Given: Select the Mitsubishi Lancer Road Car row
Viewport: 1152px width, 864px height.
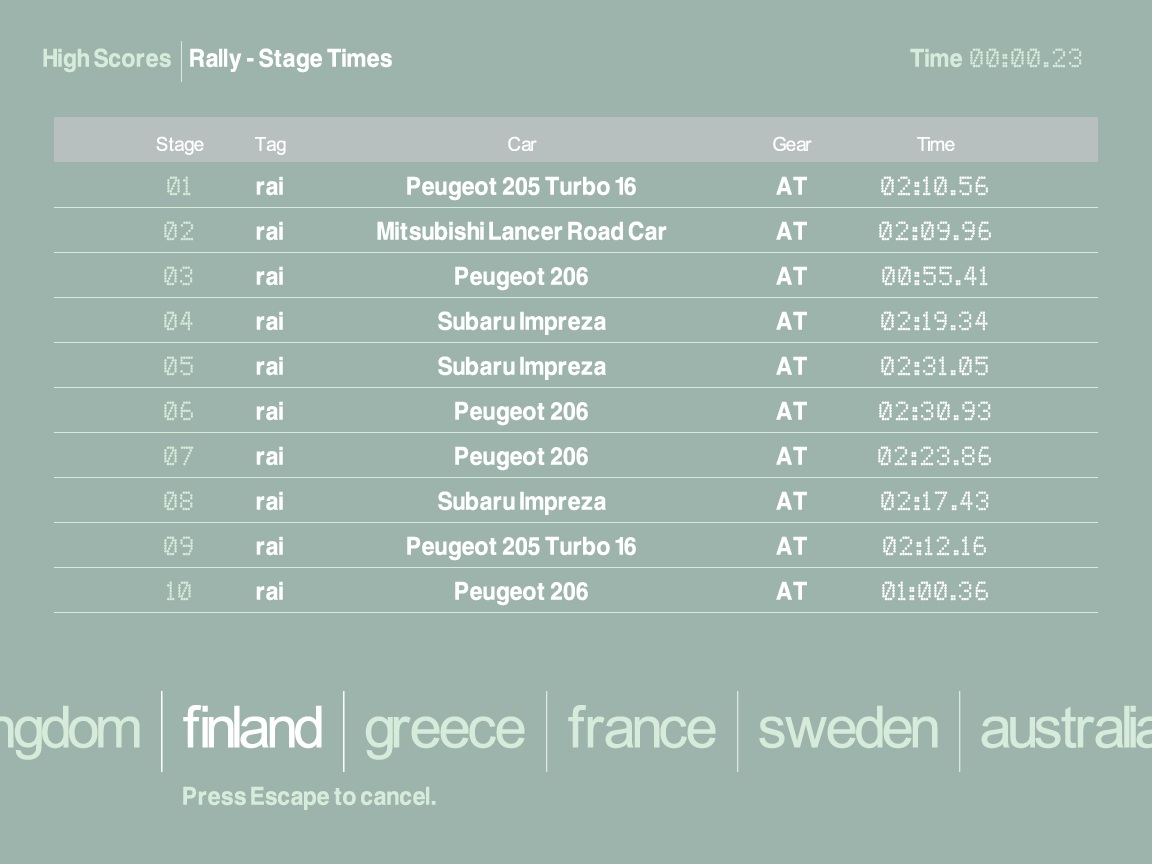Looking at the screenshot, I should (521, 232).
